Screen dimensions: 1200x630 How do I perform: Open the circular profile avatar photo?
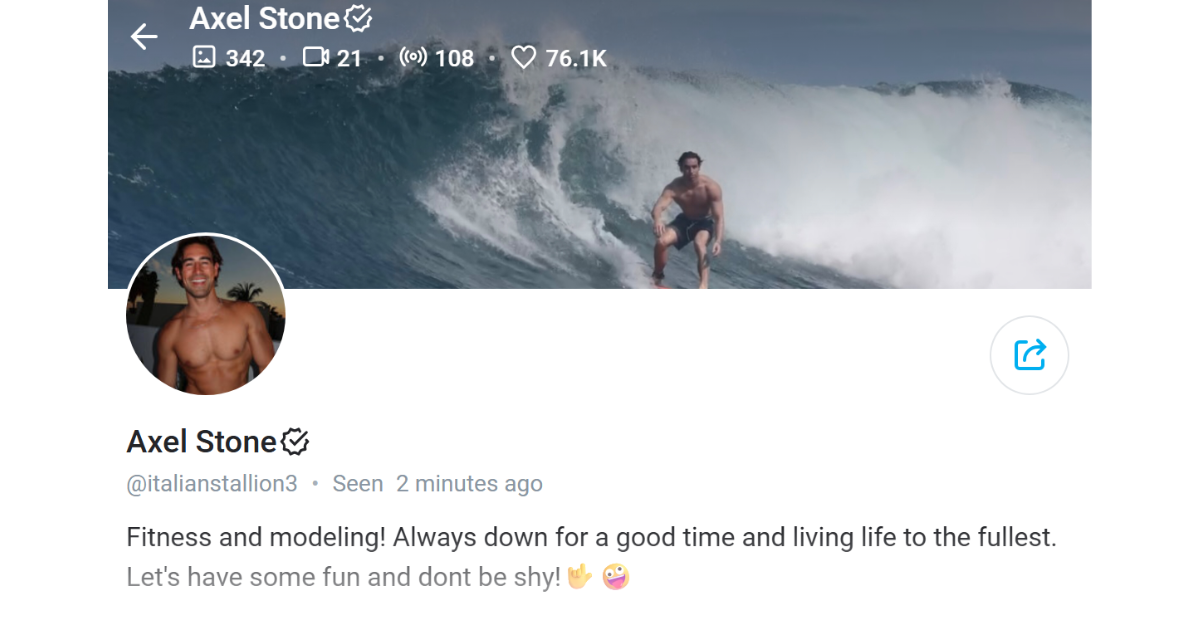tap(206, 314)
